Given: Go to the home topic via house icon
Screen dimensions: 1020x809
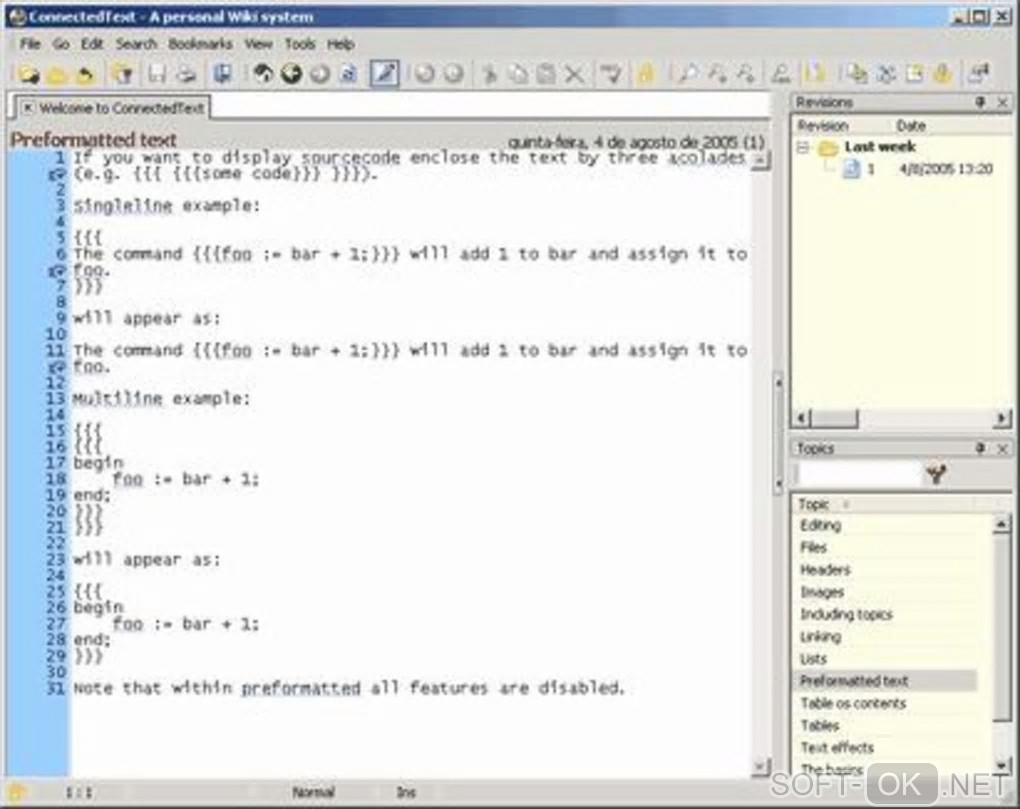Looking at the screenshot, I should [262, 74].
